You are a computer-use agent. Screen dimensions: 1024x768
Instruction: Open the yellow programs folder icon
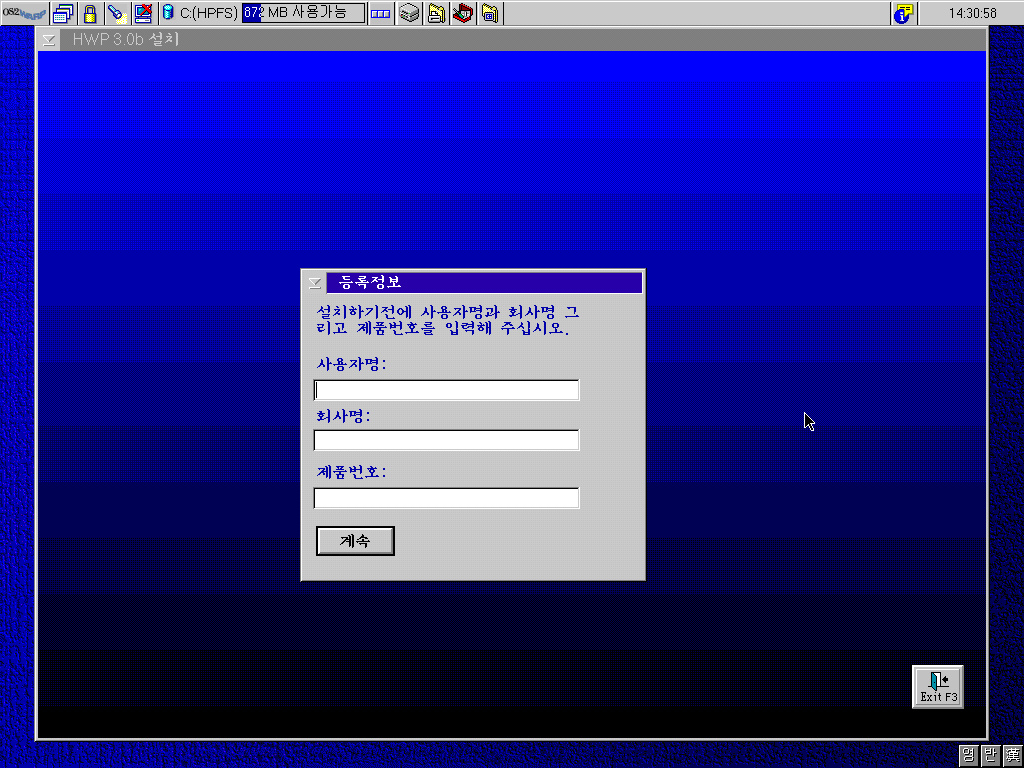click(x=490, y=13)
